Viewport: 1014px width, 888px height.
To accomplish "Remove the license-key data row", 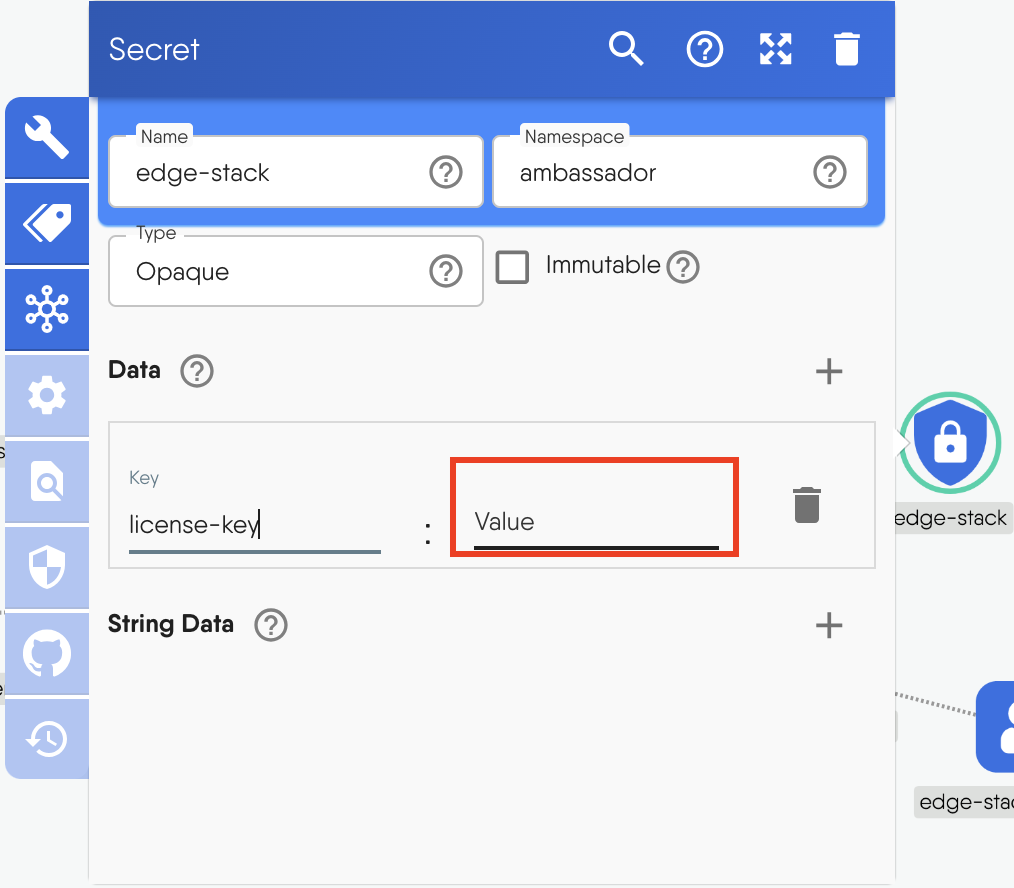I will coord(807,505).
